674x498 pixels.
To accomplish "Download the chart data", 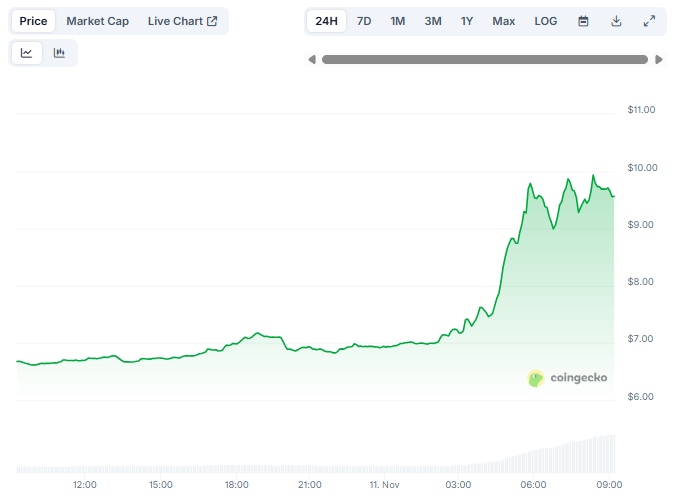I will click(616, 21).
